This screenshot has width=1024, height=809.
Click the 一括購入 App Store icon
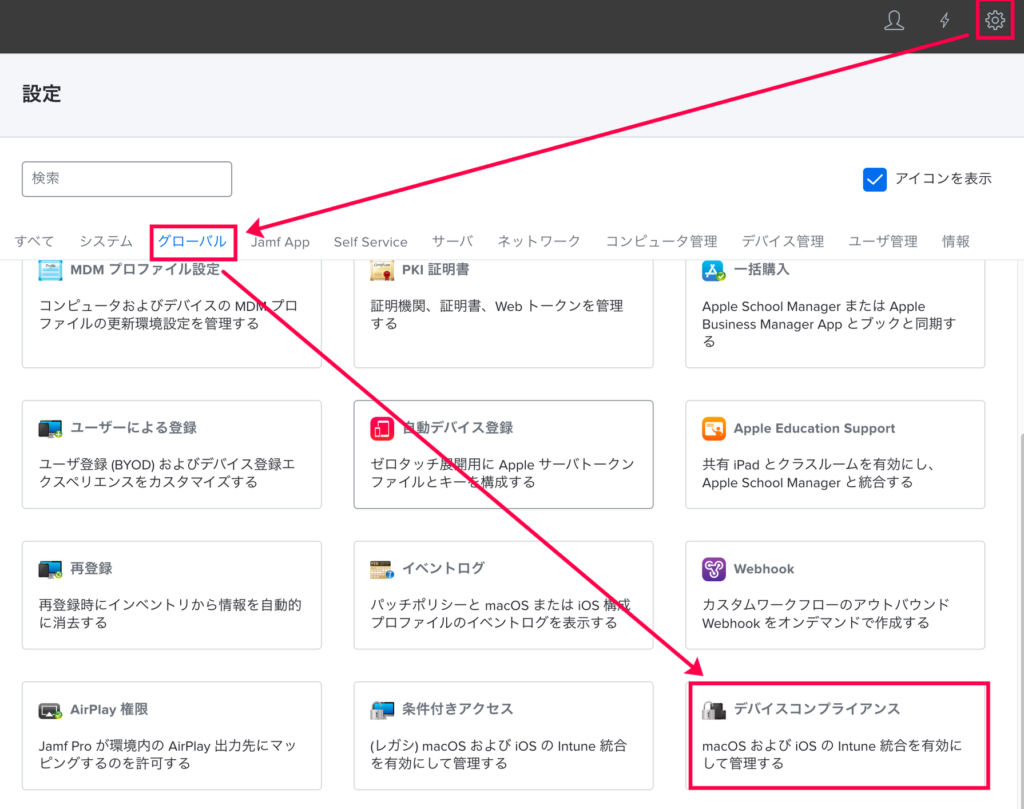click(x=713, y=270)
